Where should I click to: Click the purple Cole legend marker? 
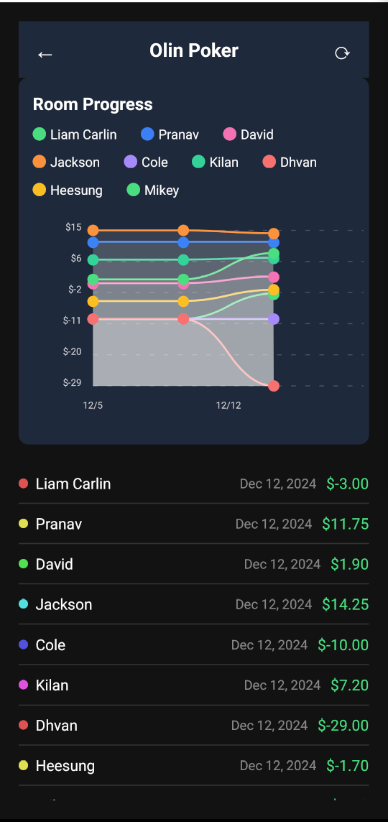(x=131, y=162)
